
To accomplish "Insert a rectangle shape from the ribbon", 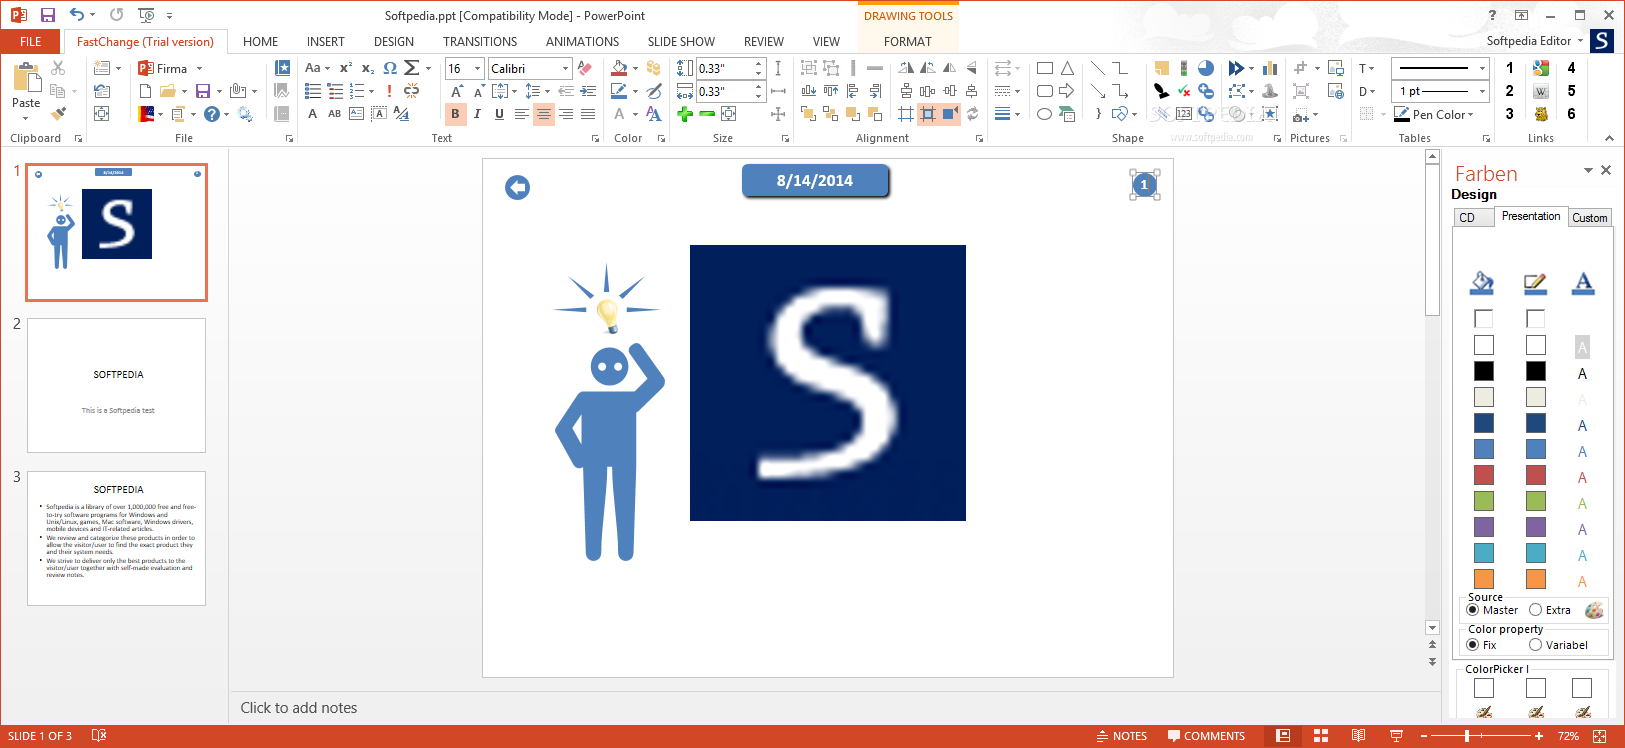I will pos(1045,68).
